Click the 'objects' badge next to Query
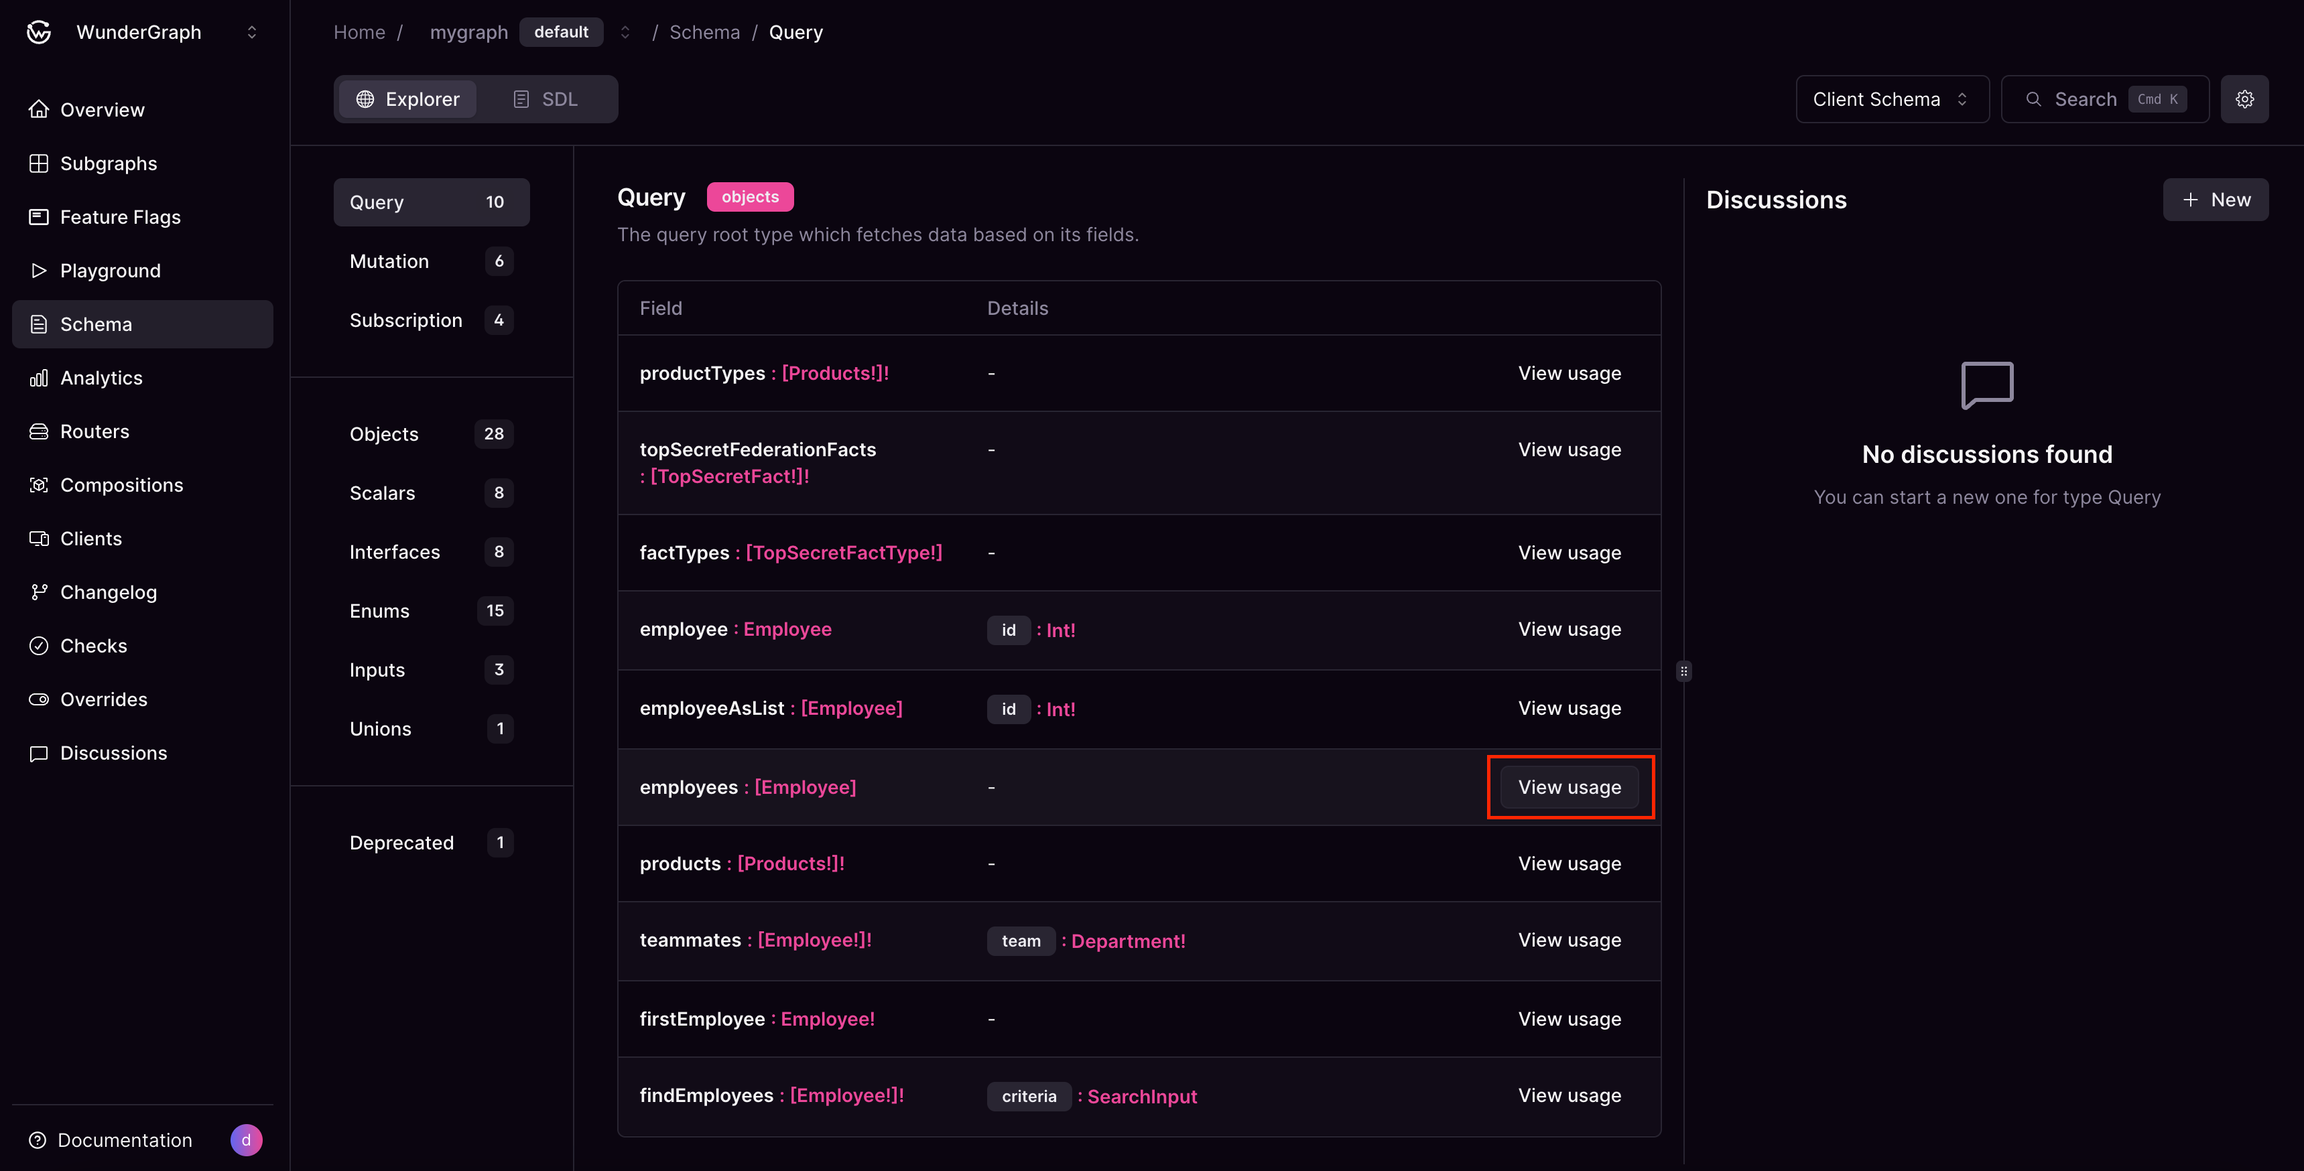 [x=750, y=197]
